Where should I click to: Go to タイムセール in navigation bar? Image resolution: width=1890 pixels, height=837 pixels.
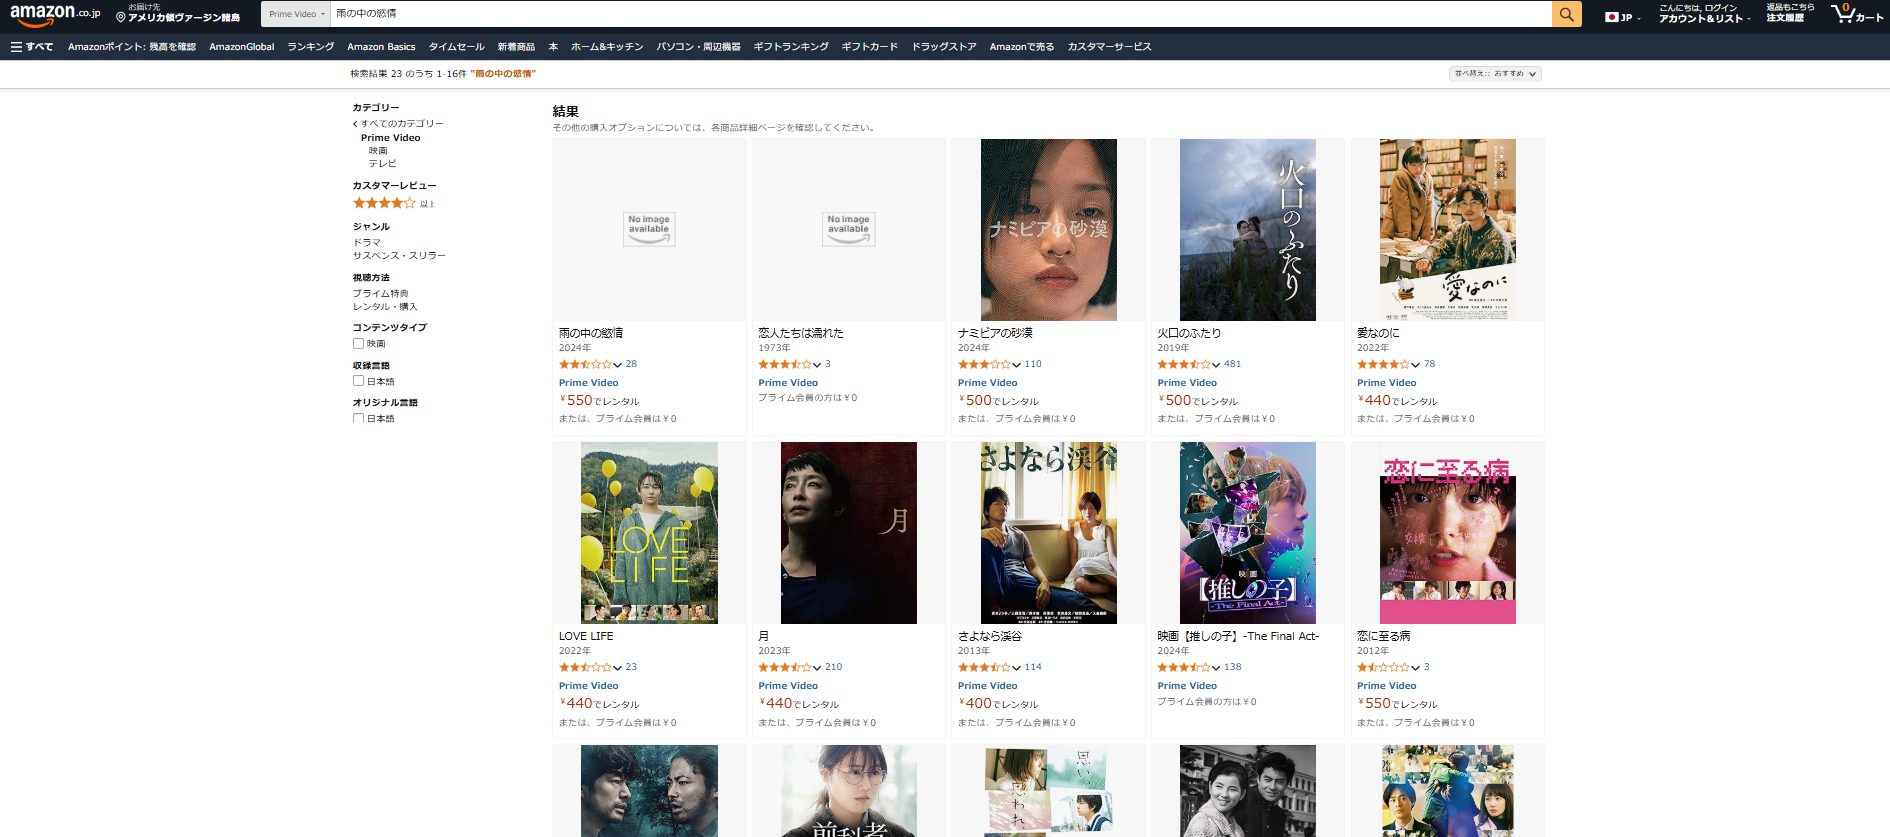click(x=456, y=47)
